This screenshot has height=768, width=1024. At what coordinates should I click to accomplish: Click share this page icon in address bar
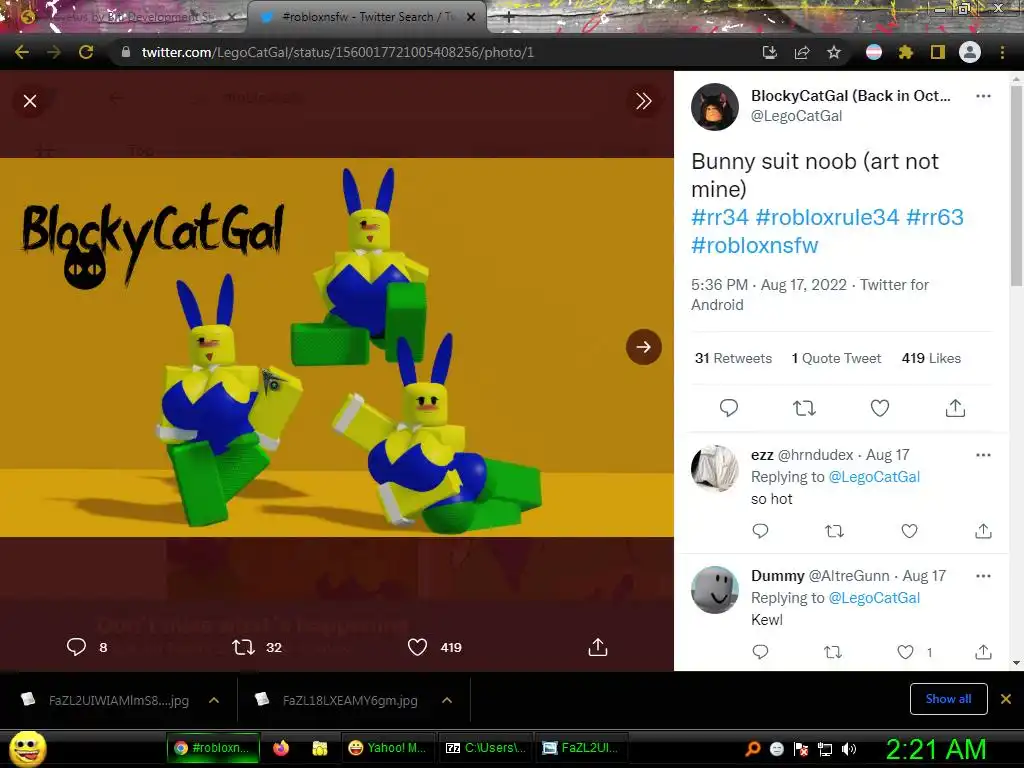click(x=802, y=52)
